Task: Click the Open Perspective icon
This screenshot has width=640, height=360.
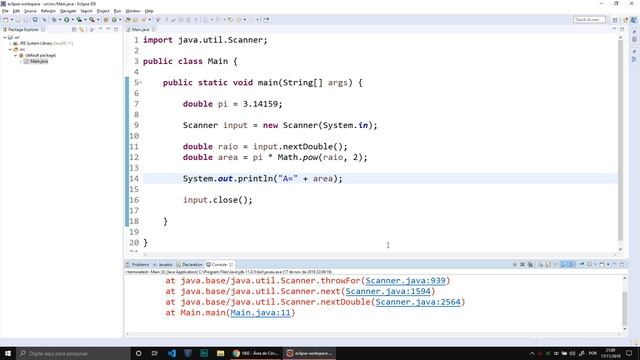Action: (615, 20)
